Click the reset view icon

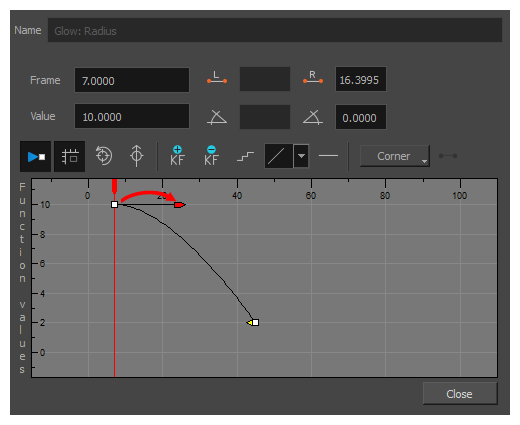click(104, 155)
